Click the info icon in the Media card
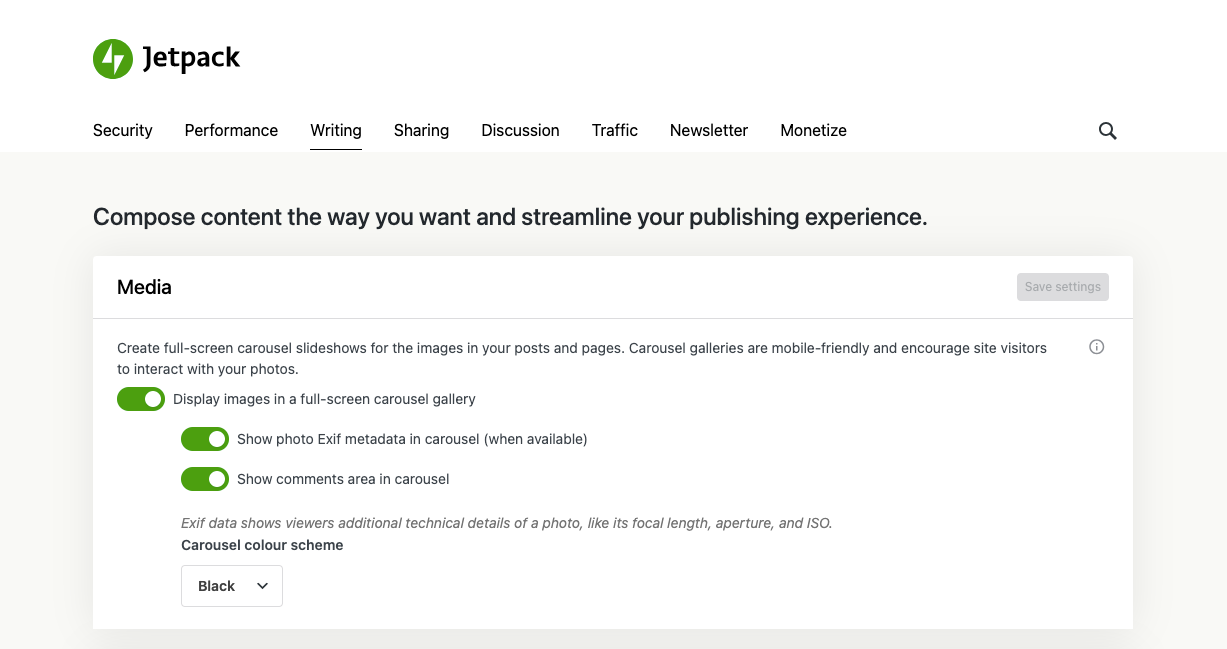The width and height of the screenshot is (1227, 649). click(x=1096, y=347)
